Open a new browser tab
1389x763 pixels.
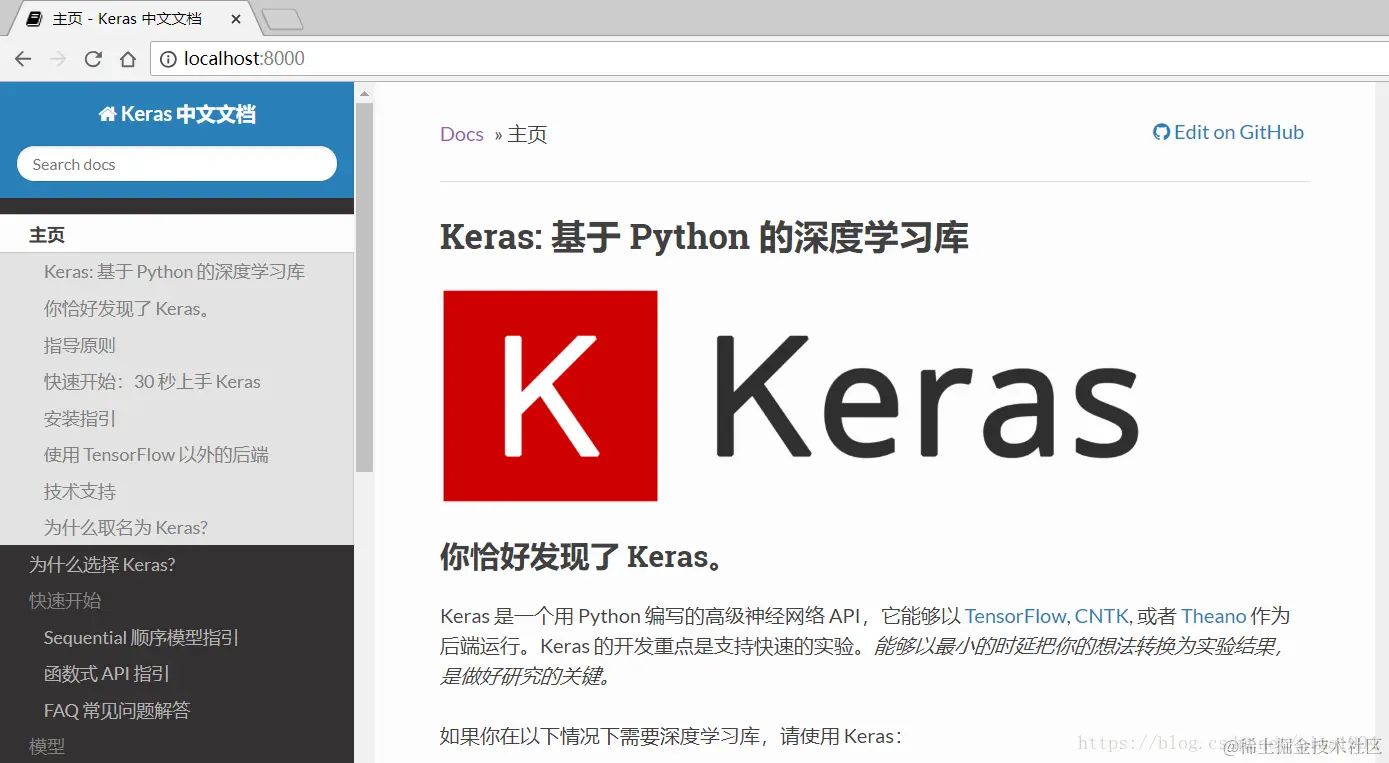click(x=282, y=19)
